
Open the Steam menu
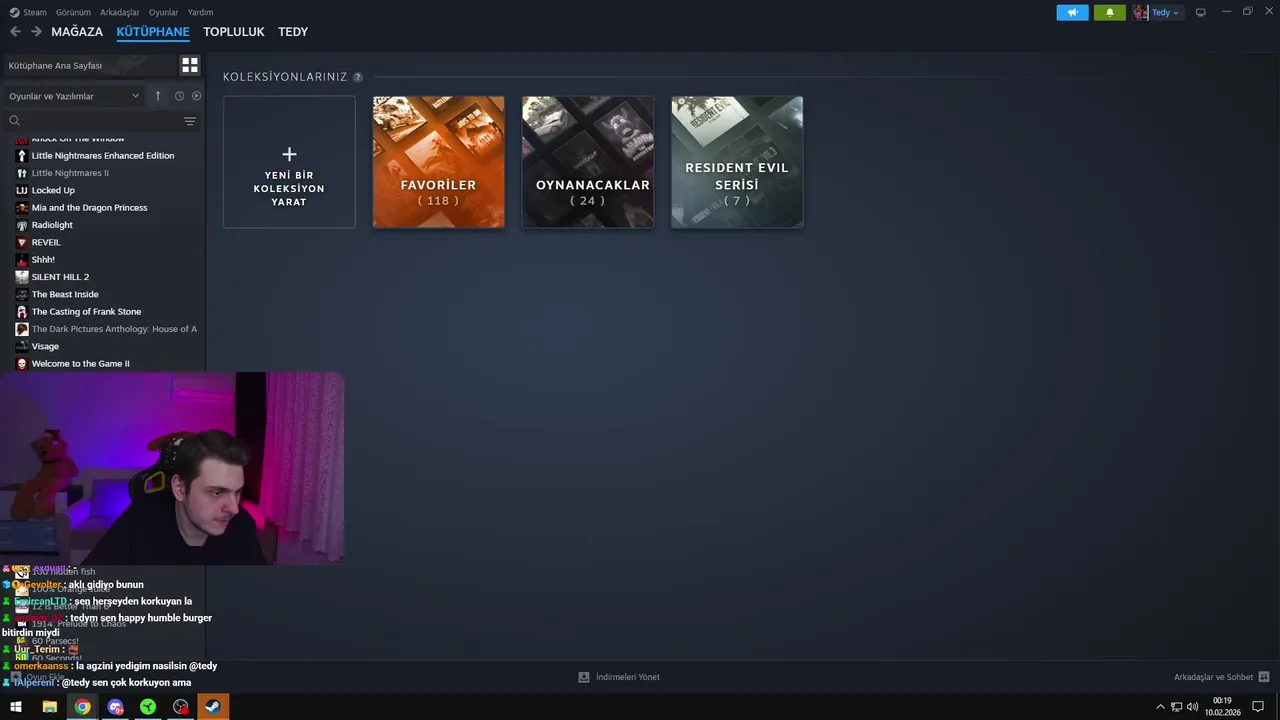pos(29,12)
